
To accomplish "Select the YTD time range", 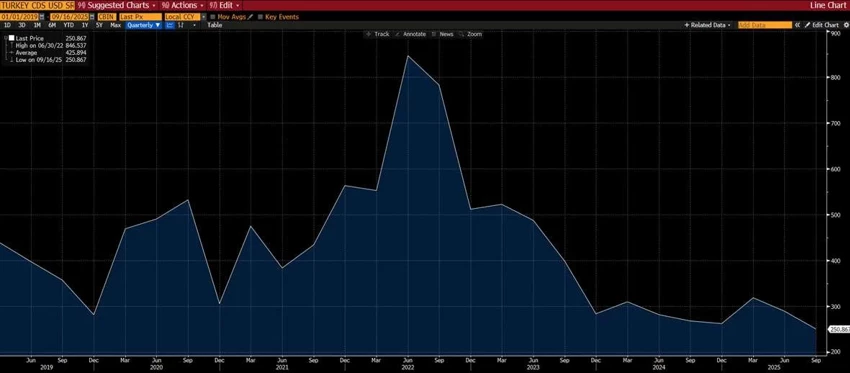I will (68, 25).
